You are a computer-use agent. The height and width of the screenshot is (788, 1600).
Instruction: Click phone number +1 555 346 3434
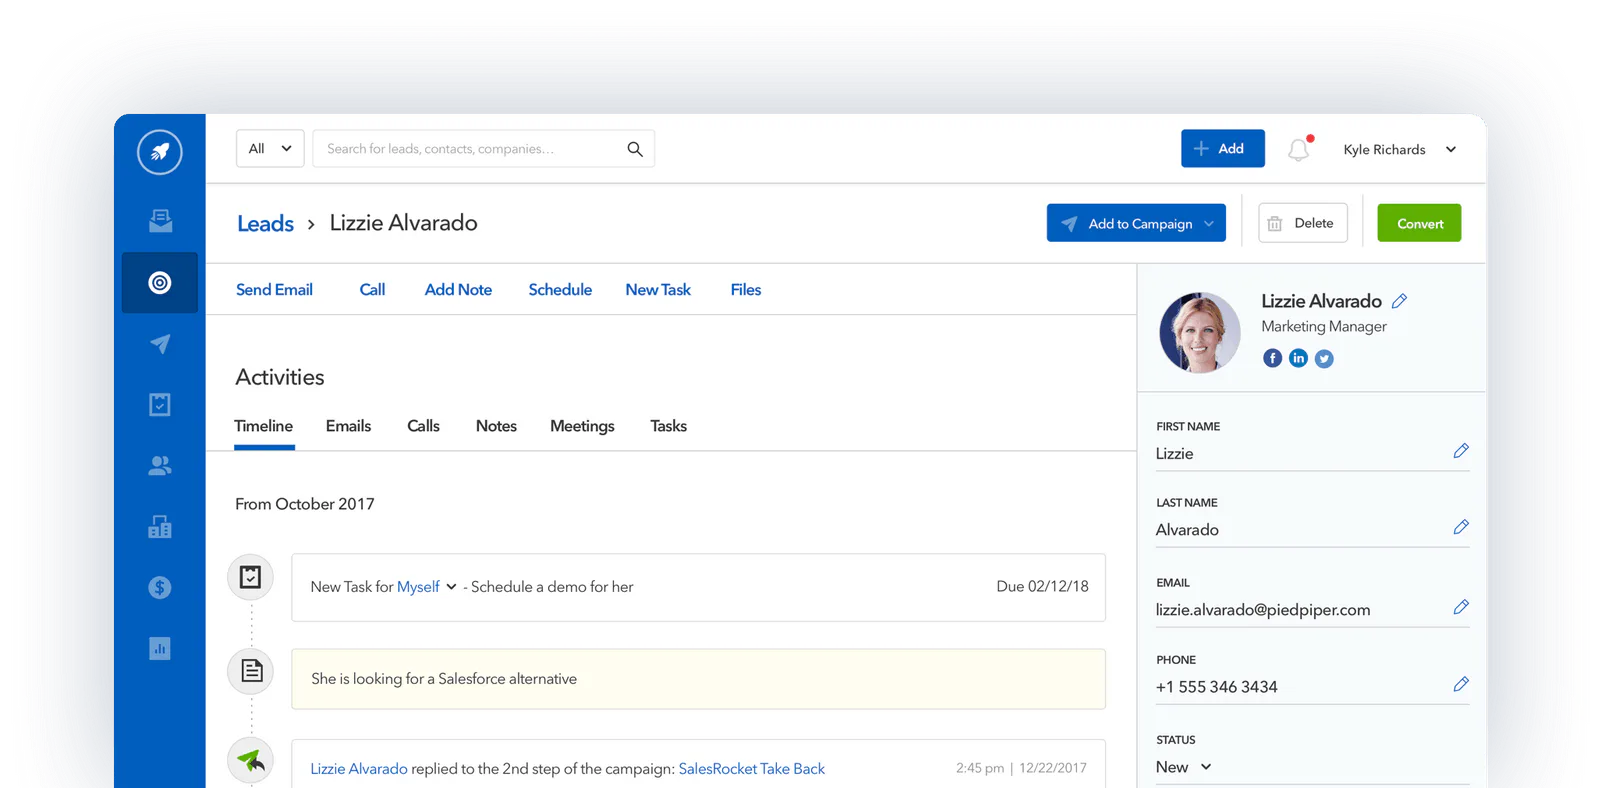pyautogui.click(x=1216, y=687)
